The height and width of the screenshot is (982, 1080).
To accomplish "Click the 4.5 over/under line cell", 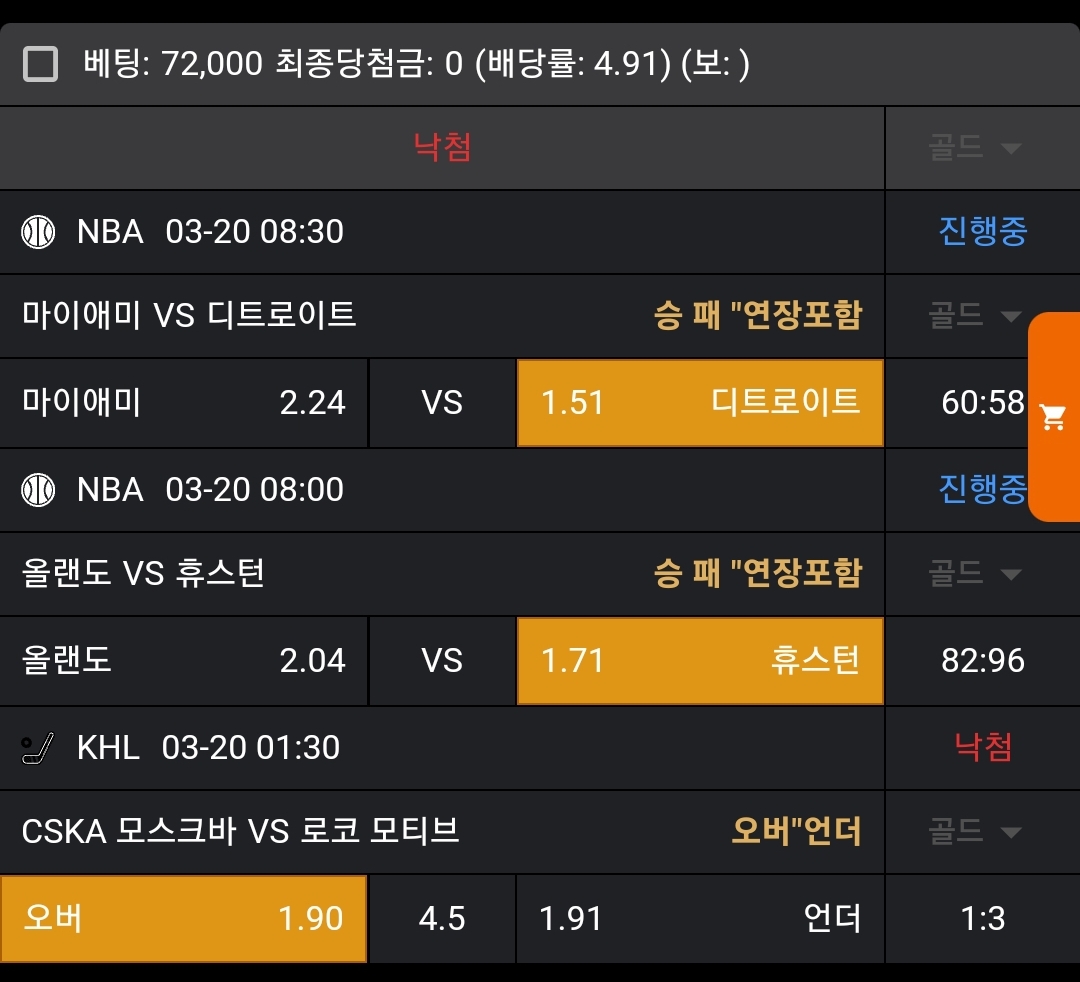I will coord(442,919).
